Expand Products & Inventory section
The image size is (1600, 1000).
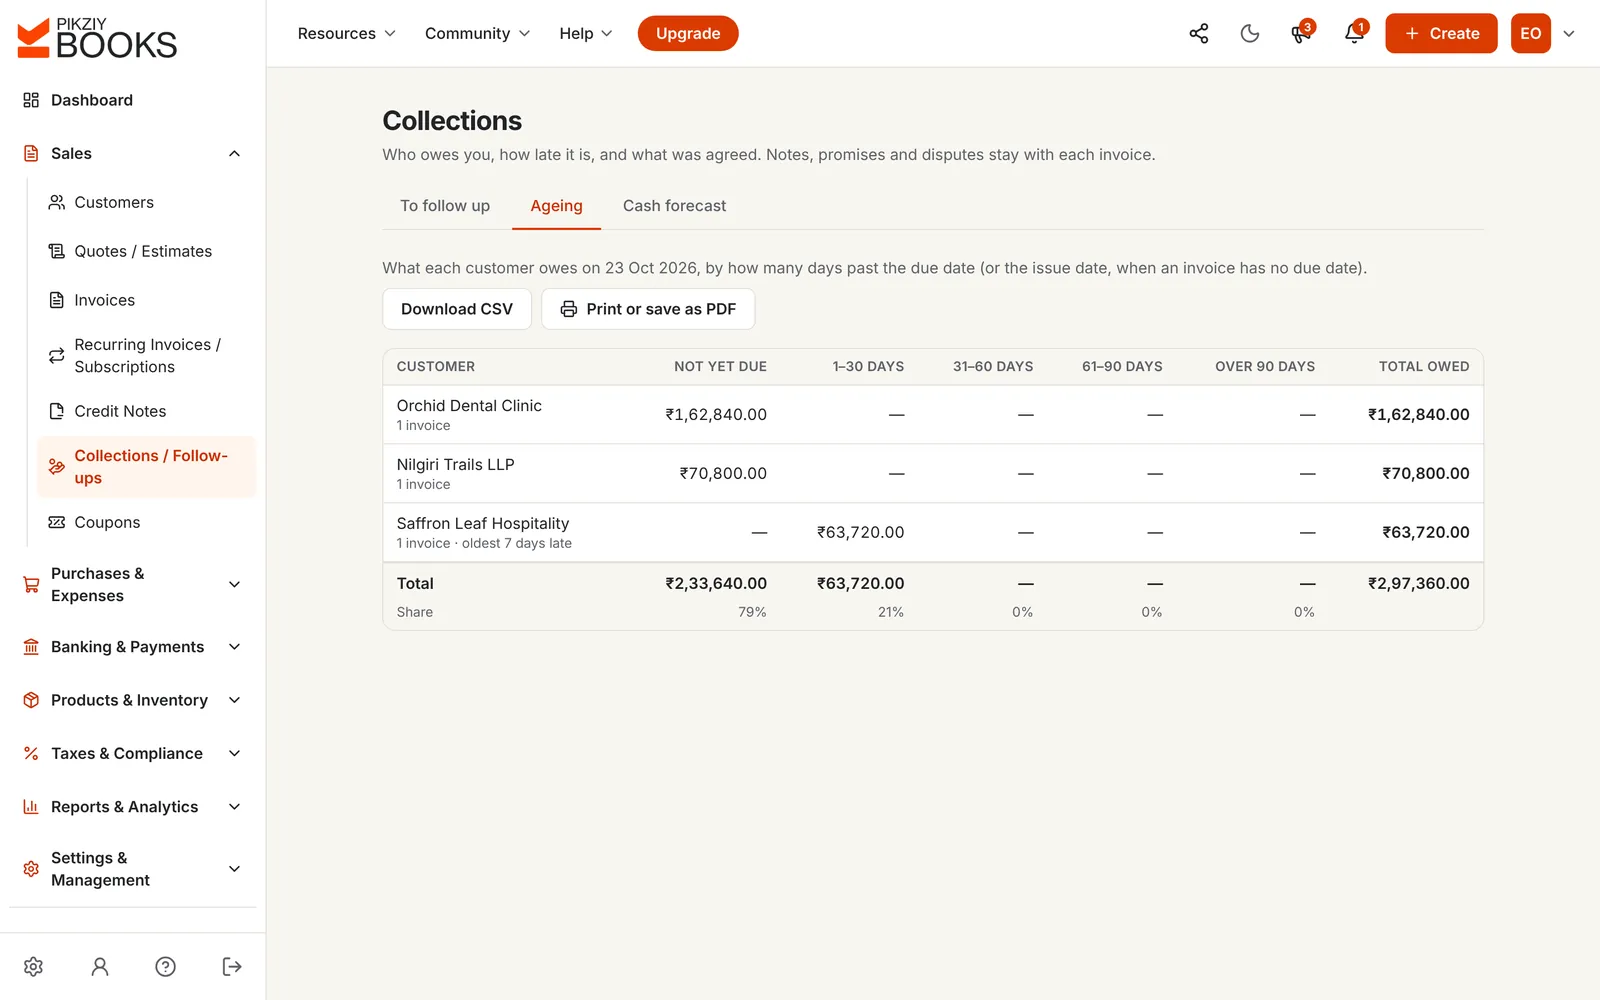pos(132,700)
